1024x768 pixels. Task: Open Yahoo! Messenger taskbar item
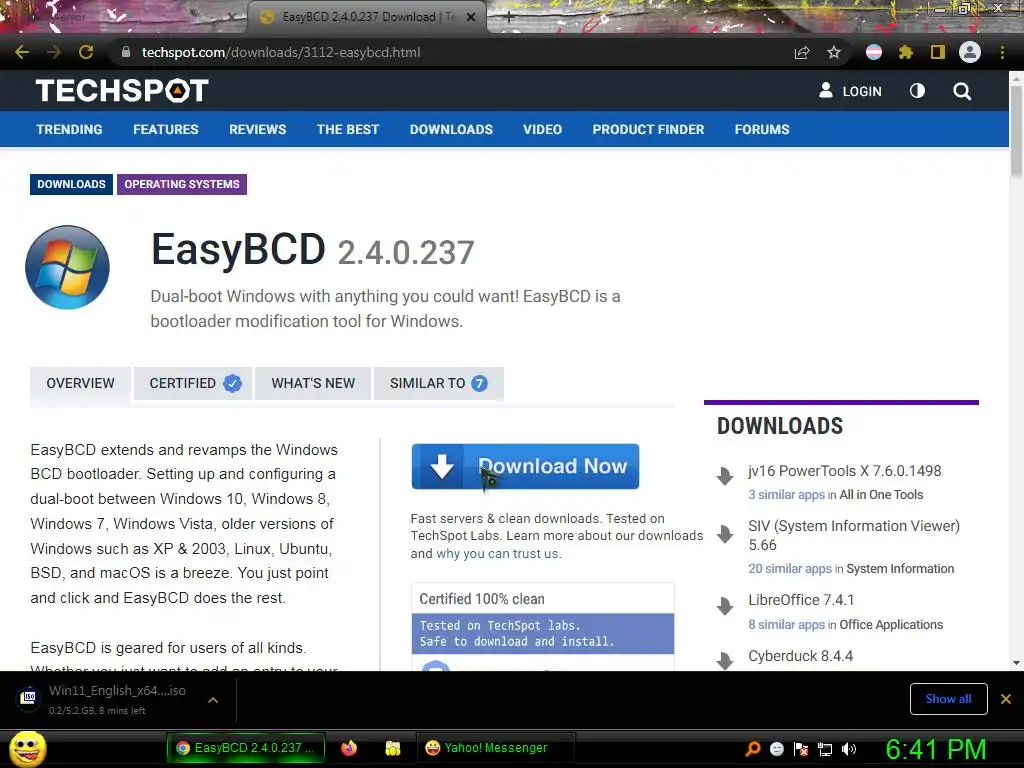point(494,748)
